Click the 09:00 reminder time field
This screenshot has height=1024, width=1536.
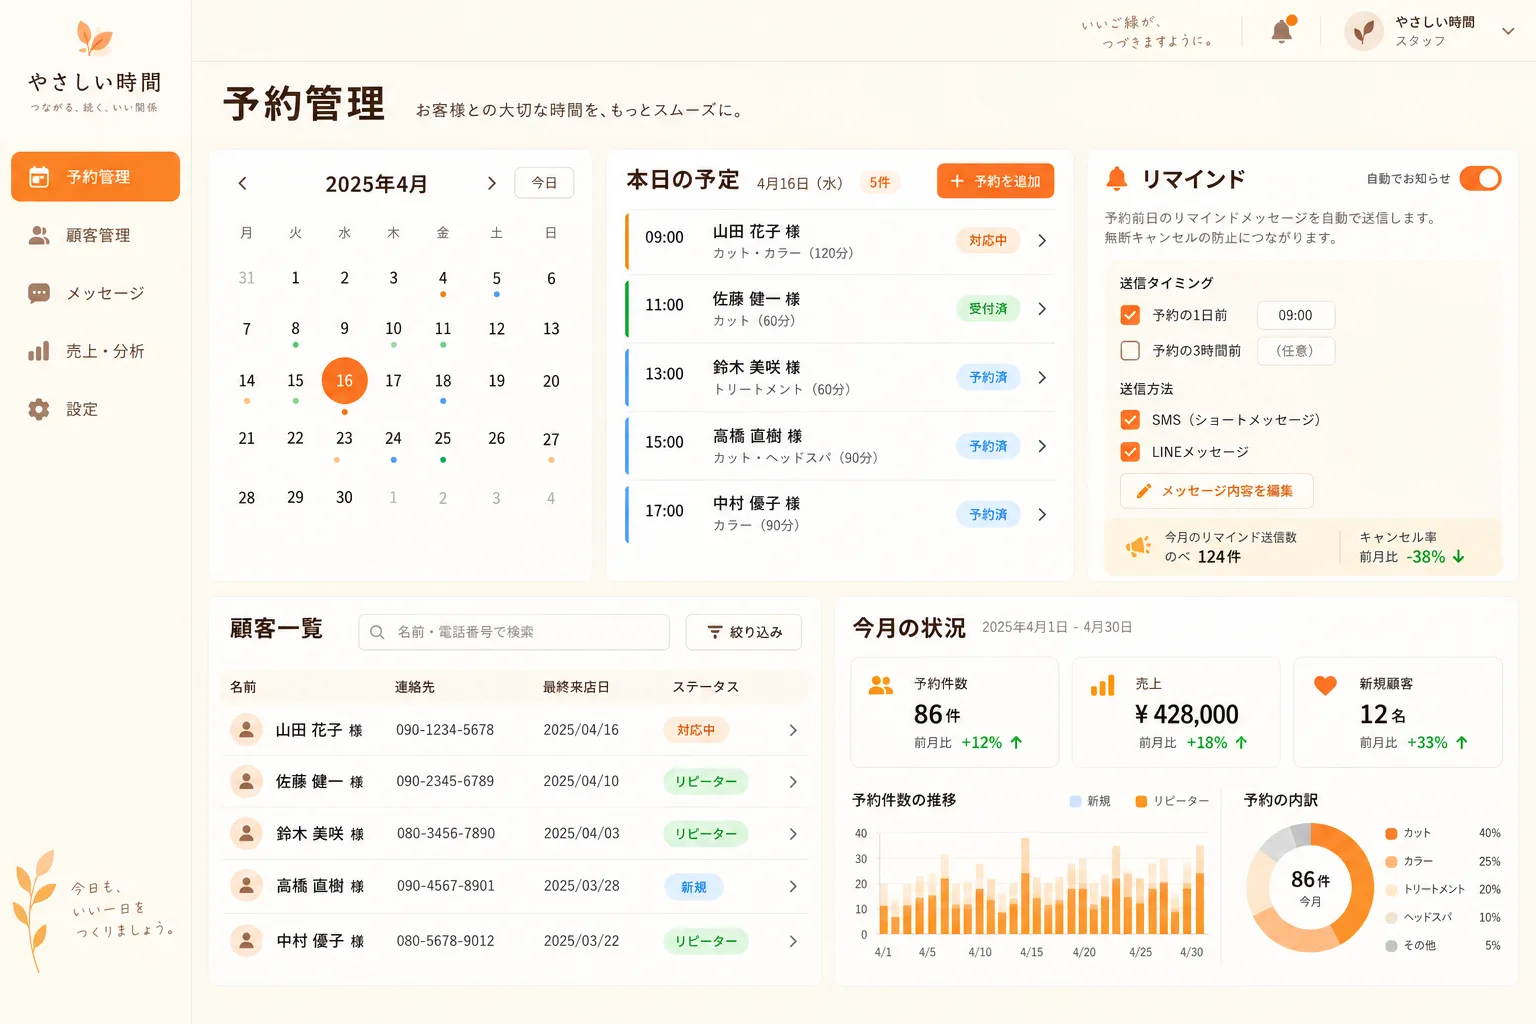click(1295, 315)
